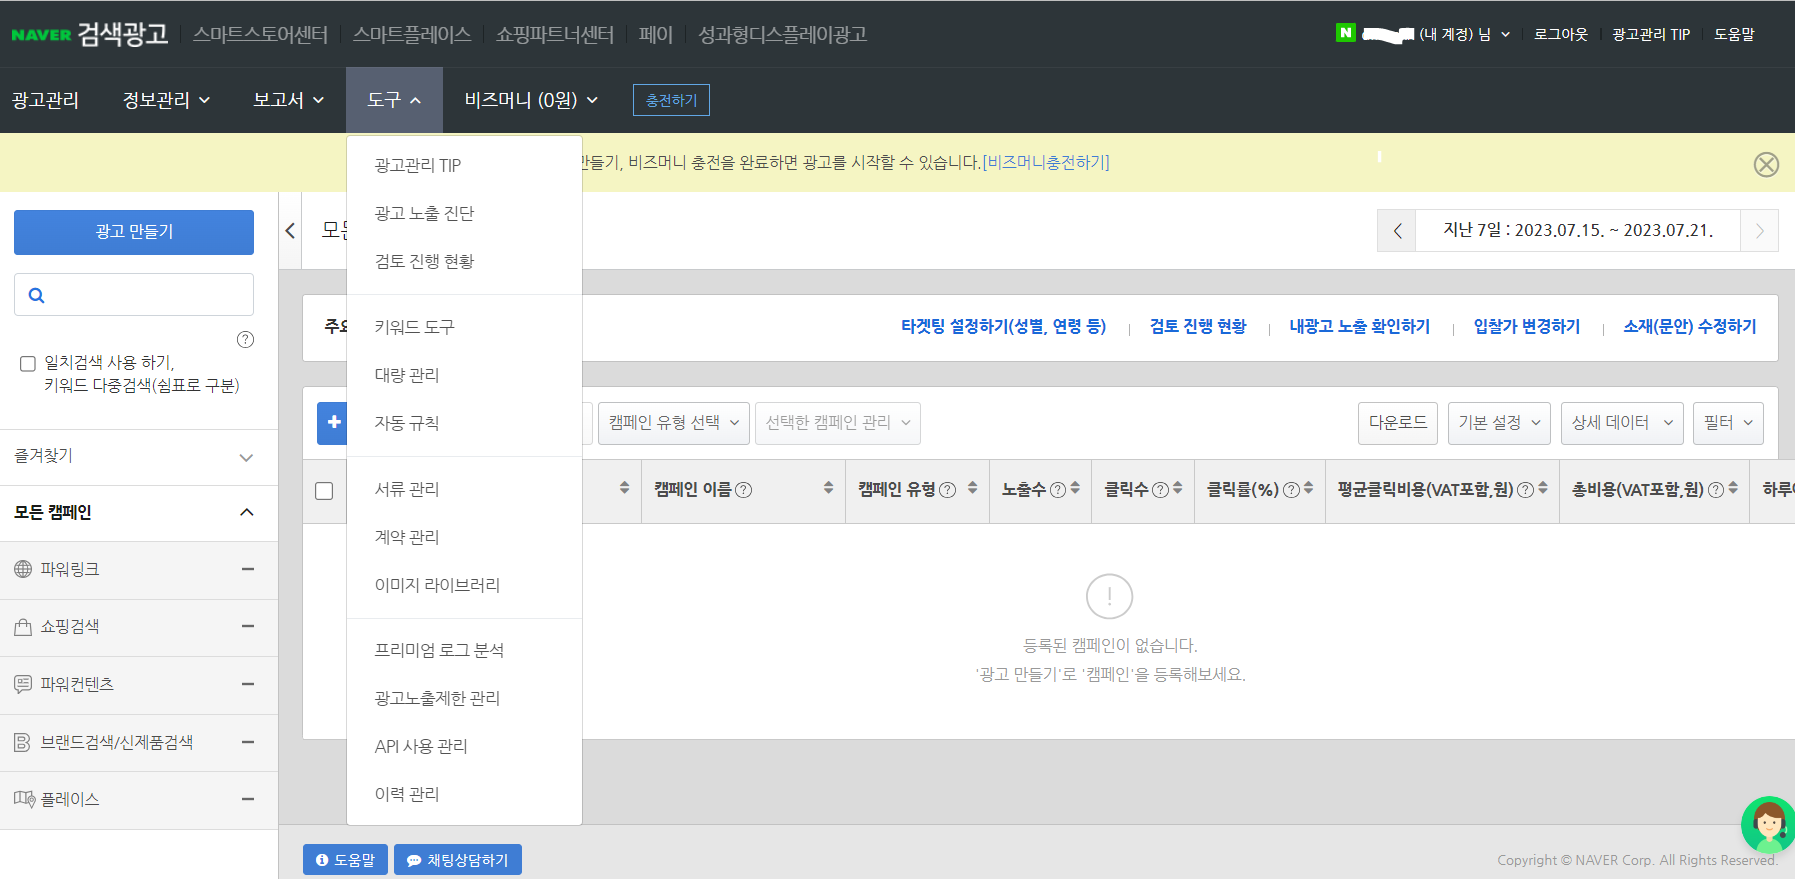This screenshot has height=879, width=1795.
Task: Click the NAVER 검색광고 logo
Action: [90, 34]
